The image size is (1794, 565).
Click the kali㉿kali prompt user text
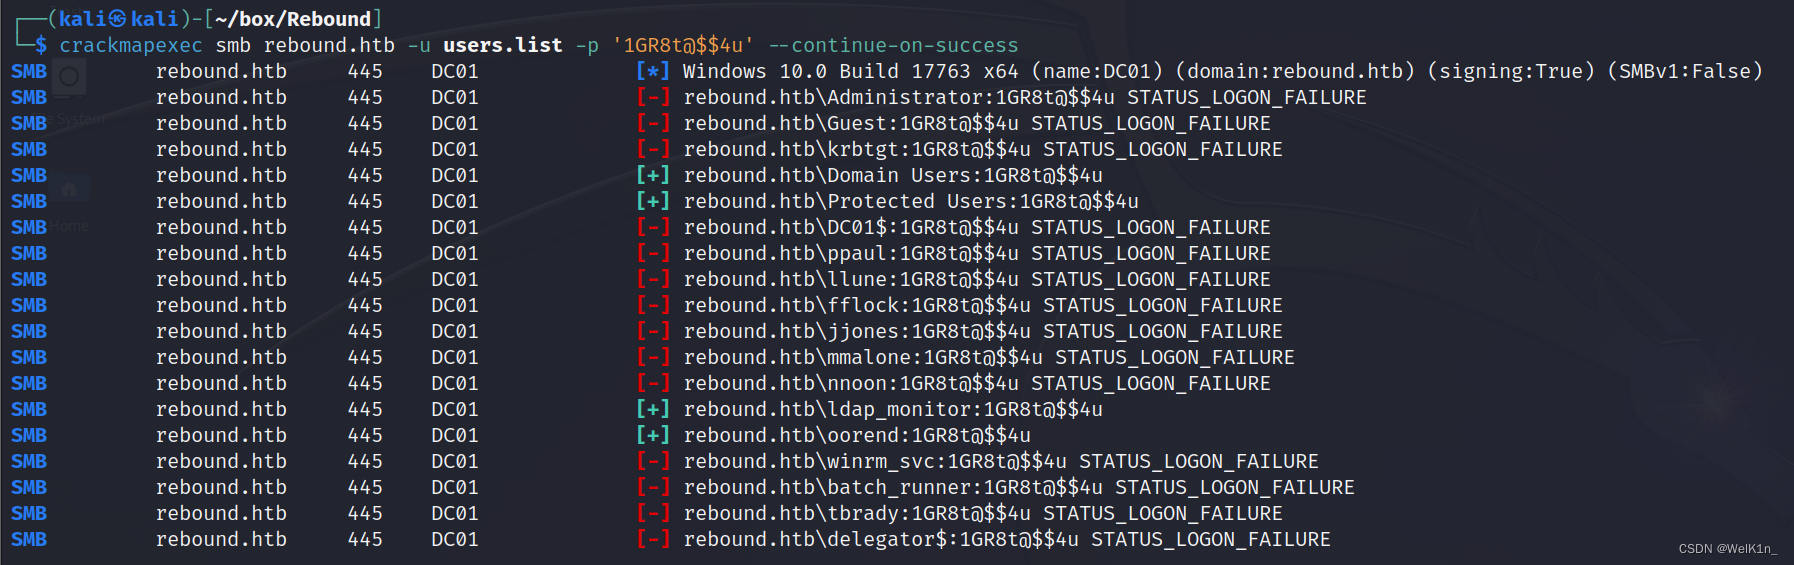pyautogui.click(x=118, y=19)
